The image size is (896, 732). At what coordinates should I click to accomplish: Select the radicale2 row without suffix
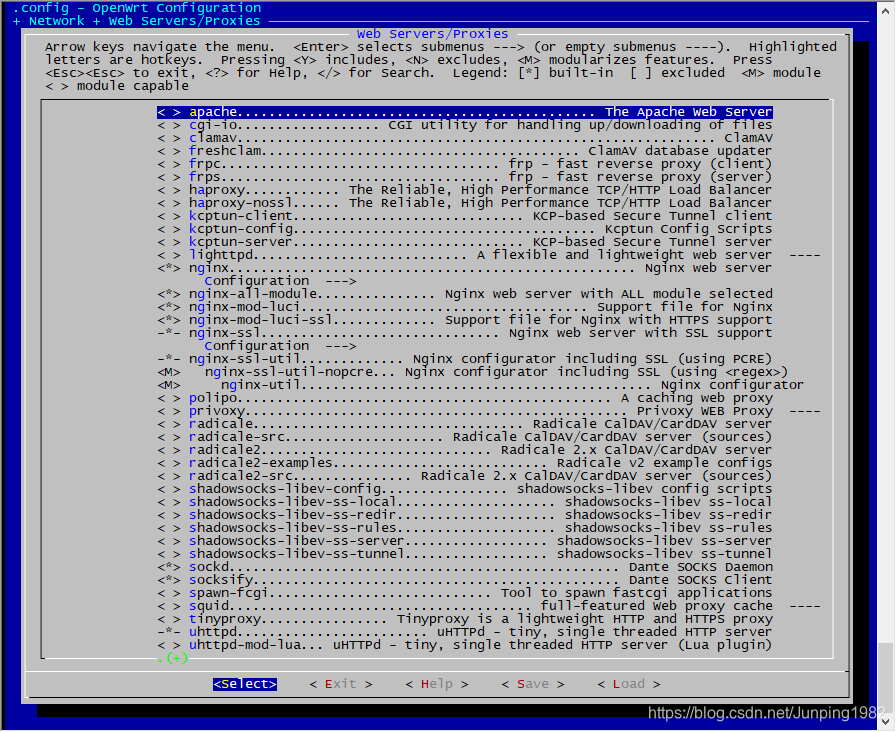pyautogui.click(x=465, y=450)
